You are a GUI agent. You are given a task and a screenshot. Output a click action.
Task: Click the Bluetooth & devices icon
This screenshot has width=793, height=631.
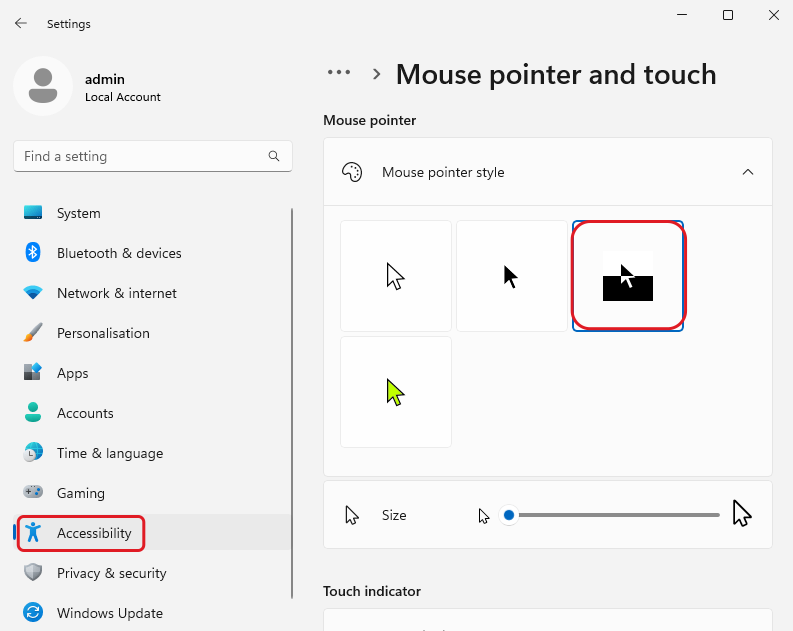tap(33, 253)
